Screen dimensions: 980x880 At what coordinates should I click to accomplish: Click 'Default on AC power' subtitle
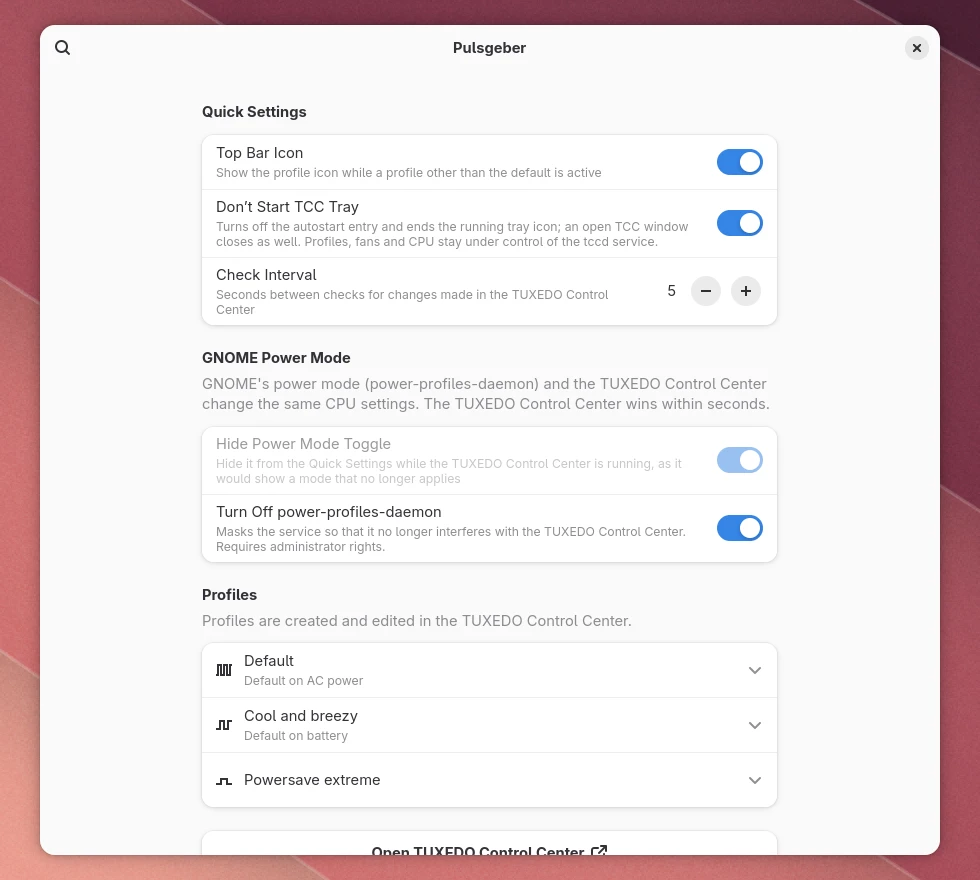303,681
